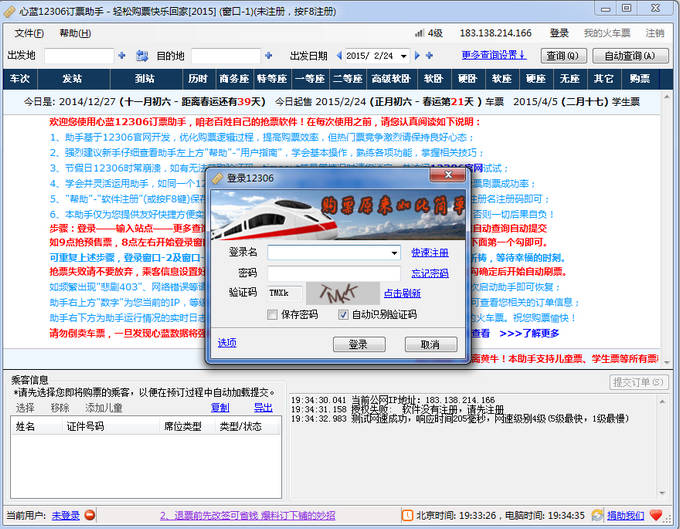Swap departure and destination with the exchange icon

pos(142,56)
